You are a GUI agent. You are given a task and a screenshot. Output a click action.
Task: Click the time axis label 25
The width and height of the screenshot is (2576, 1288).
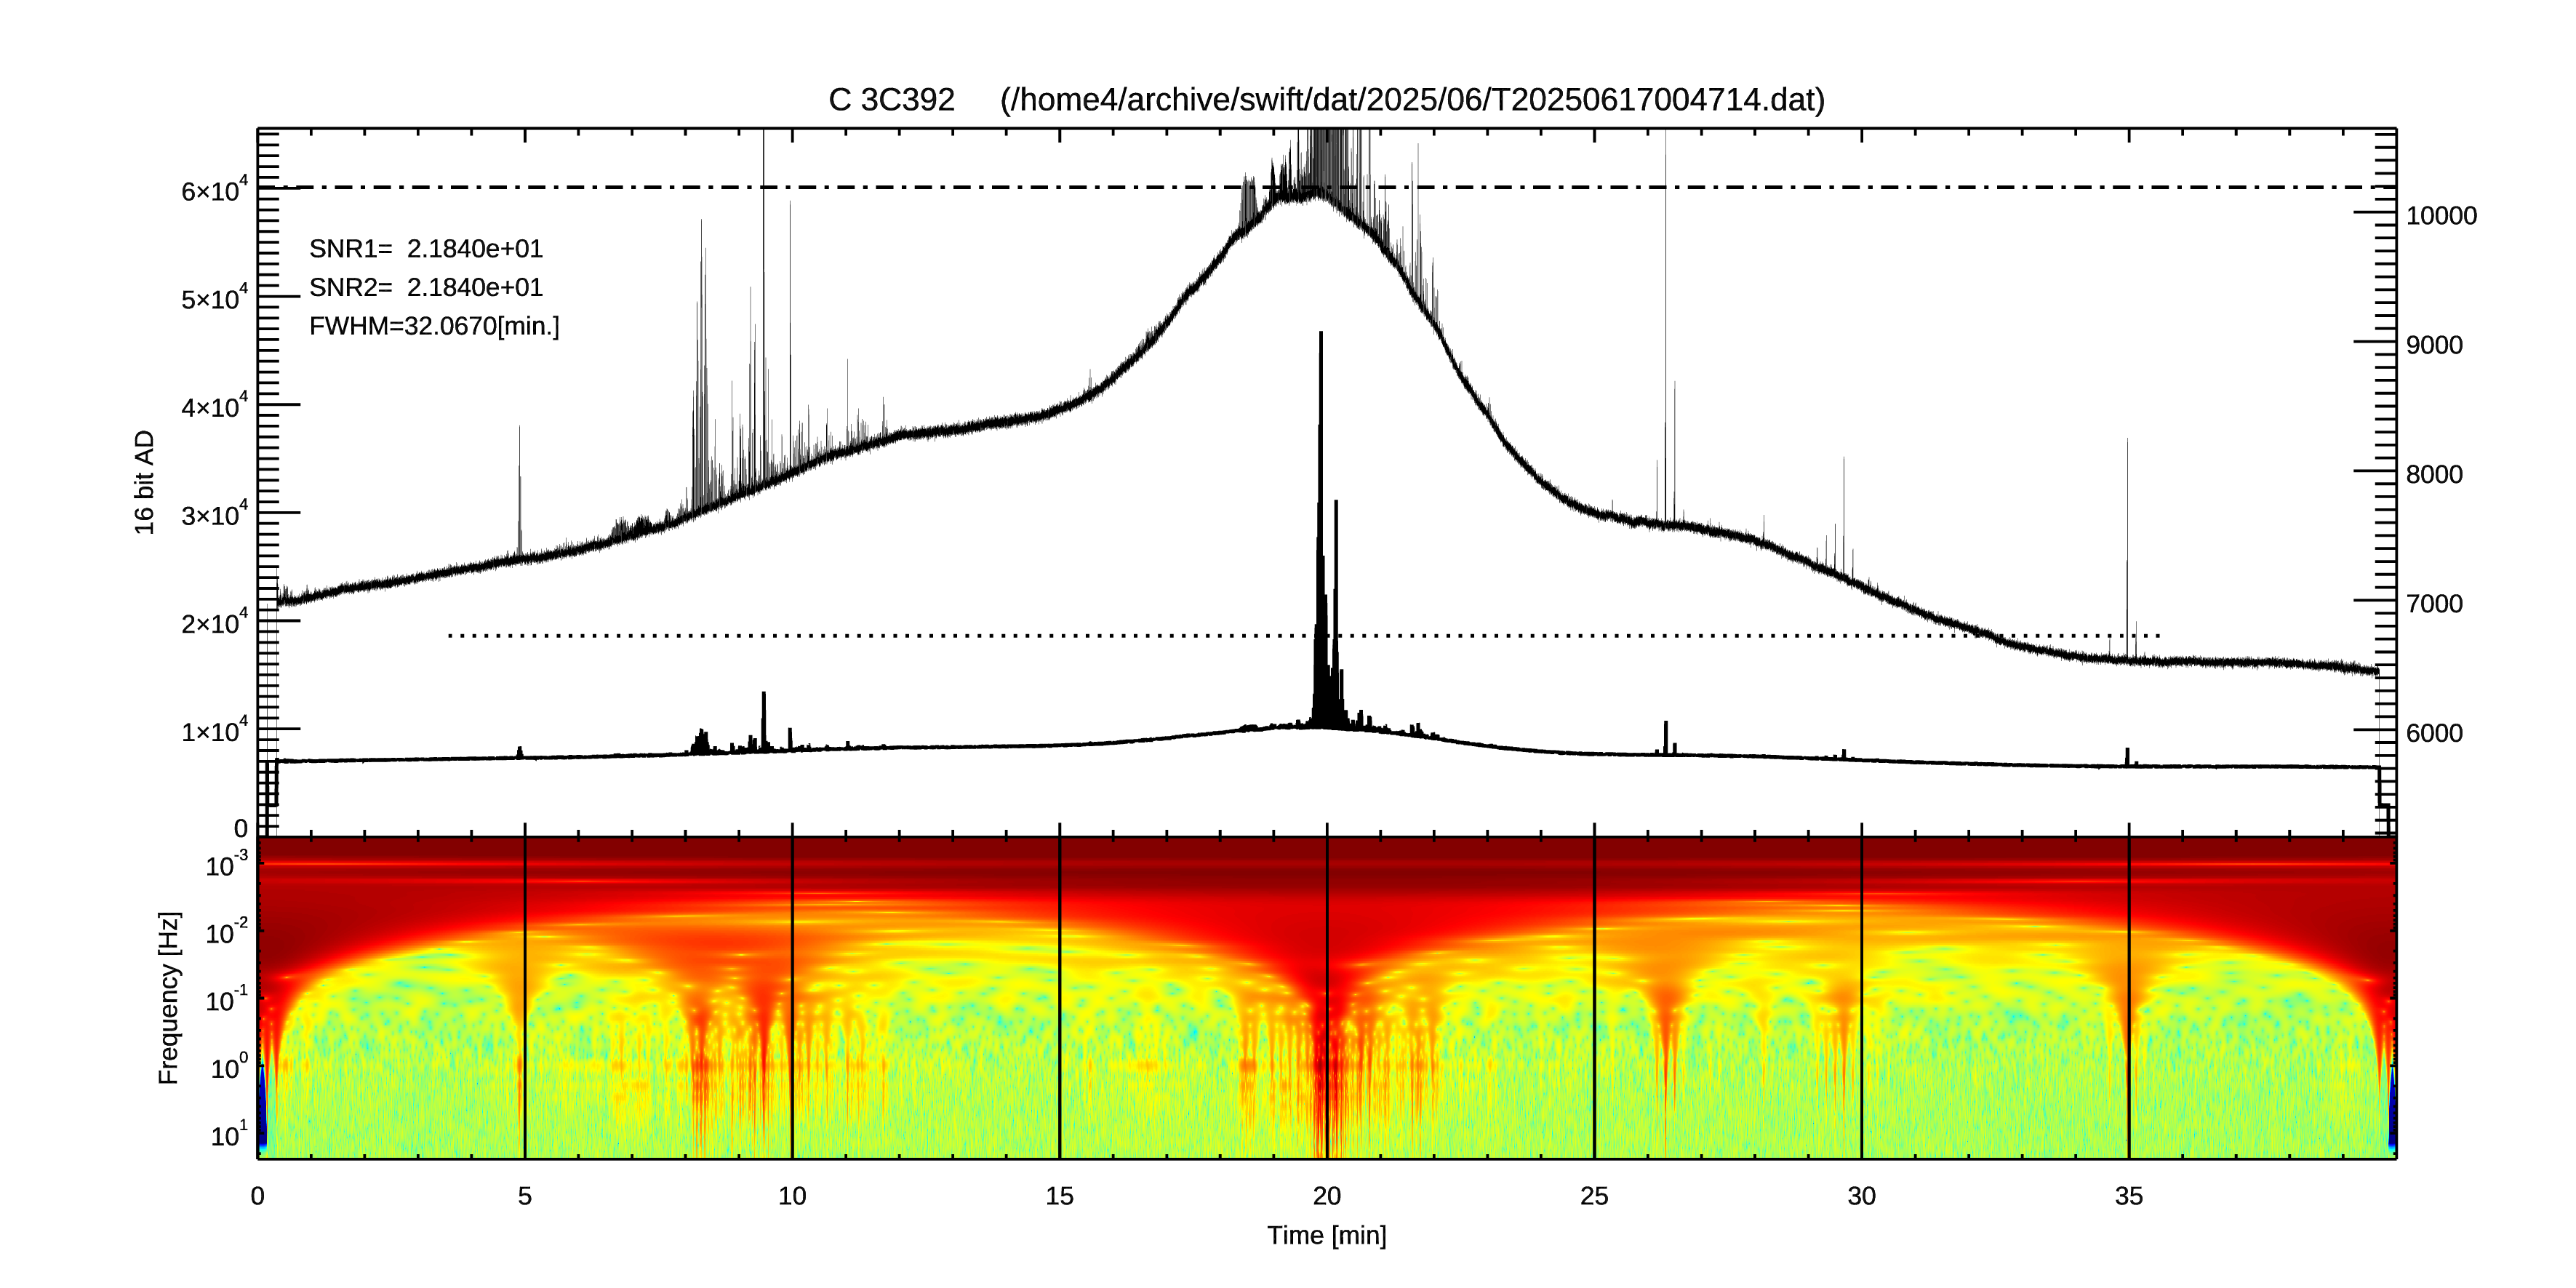[1594, 1196]
